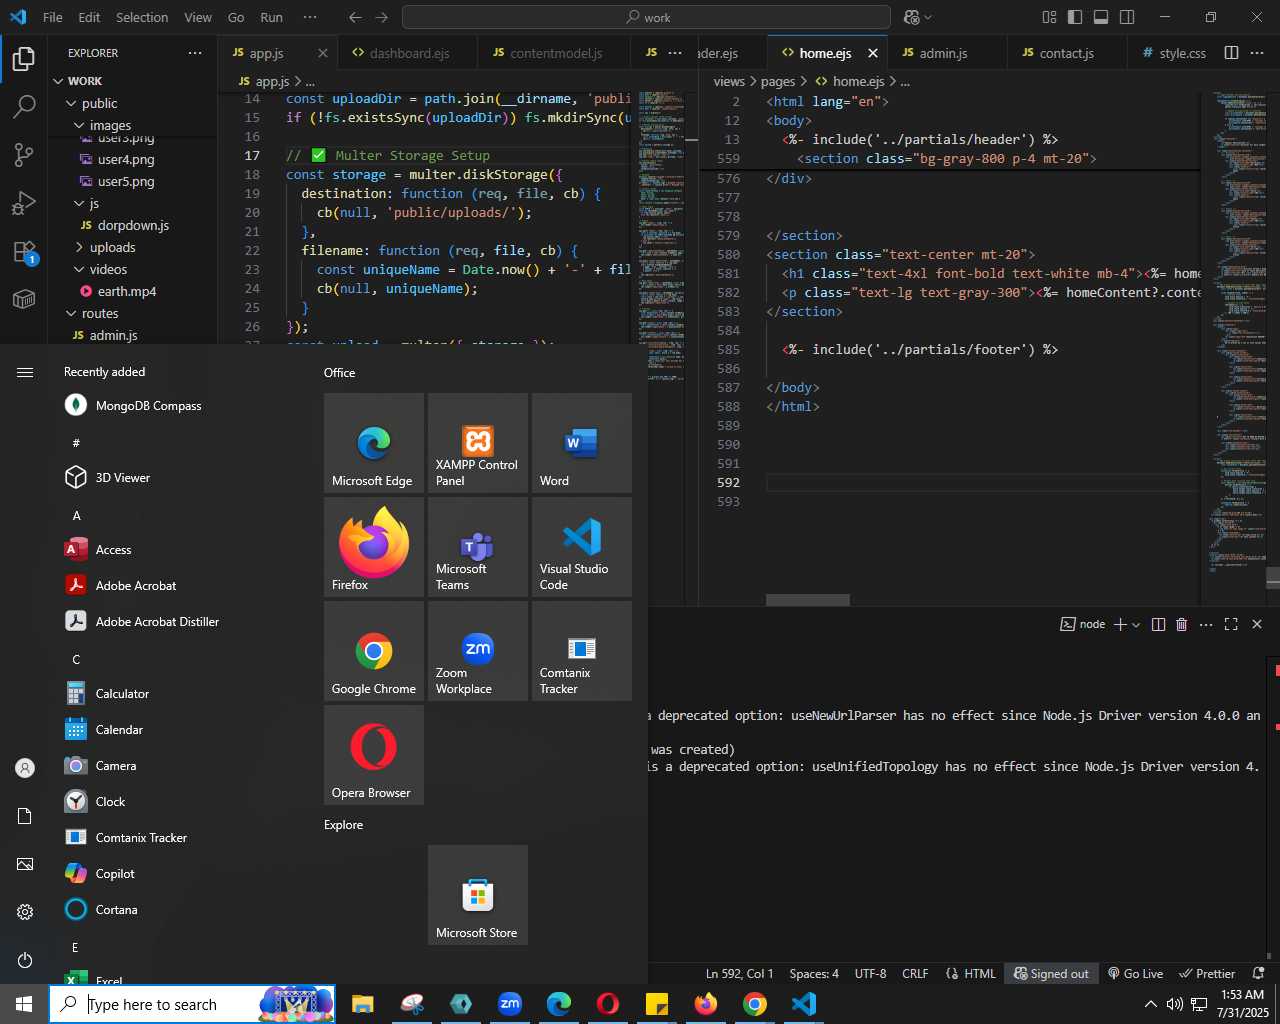This screenshot has height=1024, width=1280.
Task: Open the Selection menu
Action: pos(142,17)
